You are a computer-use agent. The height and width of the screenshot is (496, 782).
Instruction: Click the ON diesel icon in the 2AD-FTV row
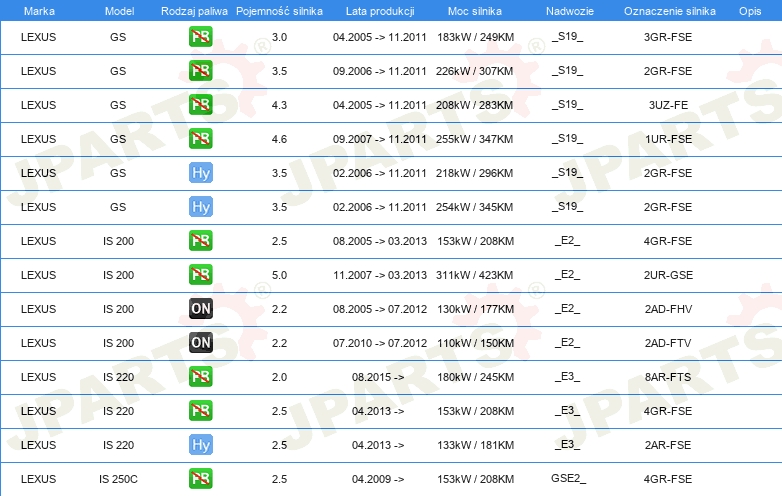[x=200, y=342]
